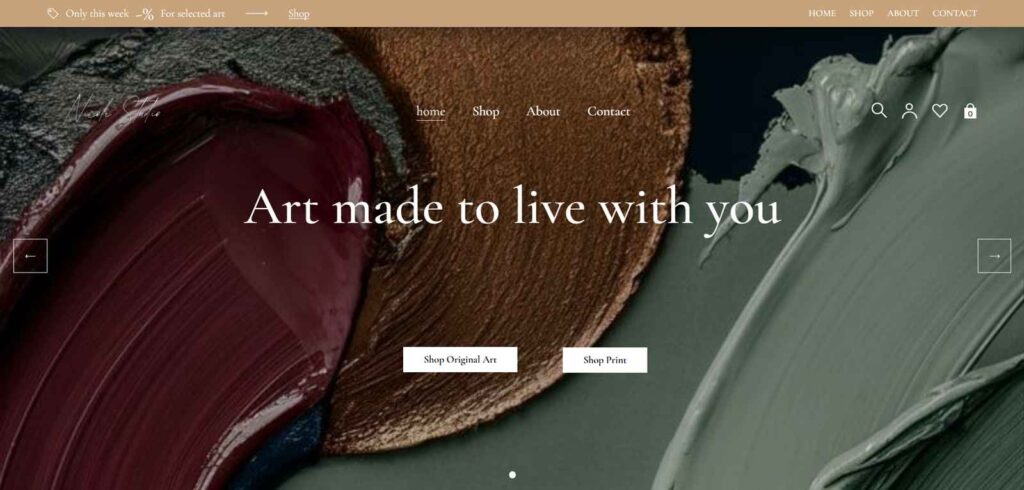Open HOME in the top bar menu
The image size is (1024, 490).
pos(822,13)
